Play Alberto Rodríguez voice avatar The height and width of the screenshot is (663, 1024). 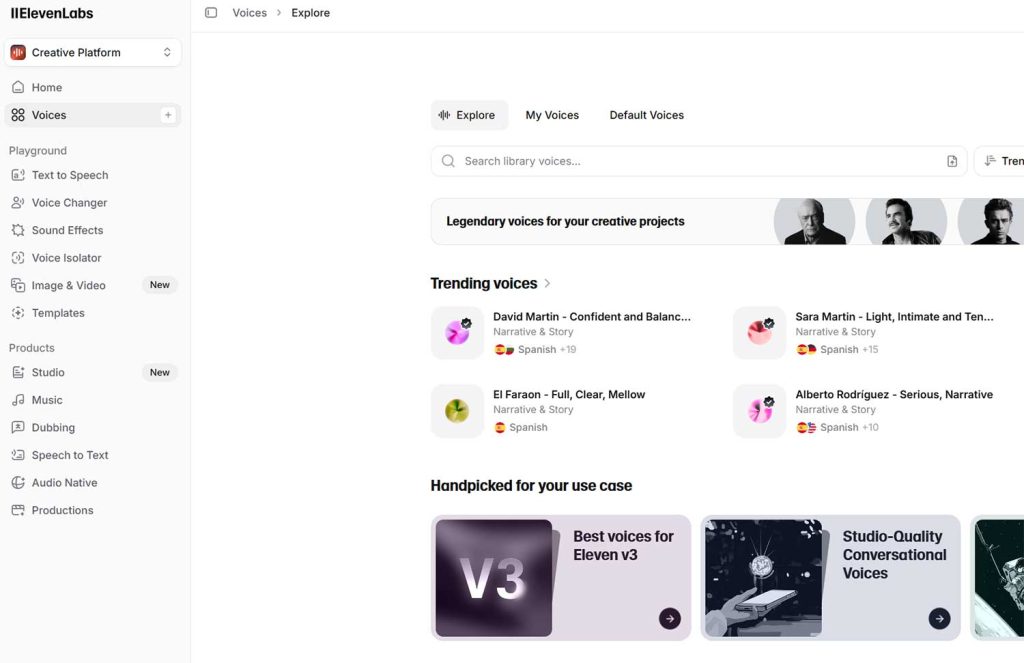pyautogui.click(x=760, y=411)
